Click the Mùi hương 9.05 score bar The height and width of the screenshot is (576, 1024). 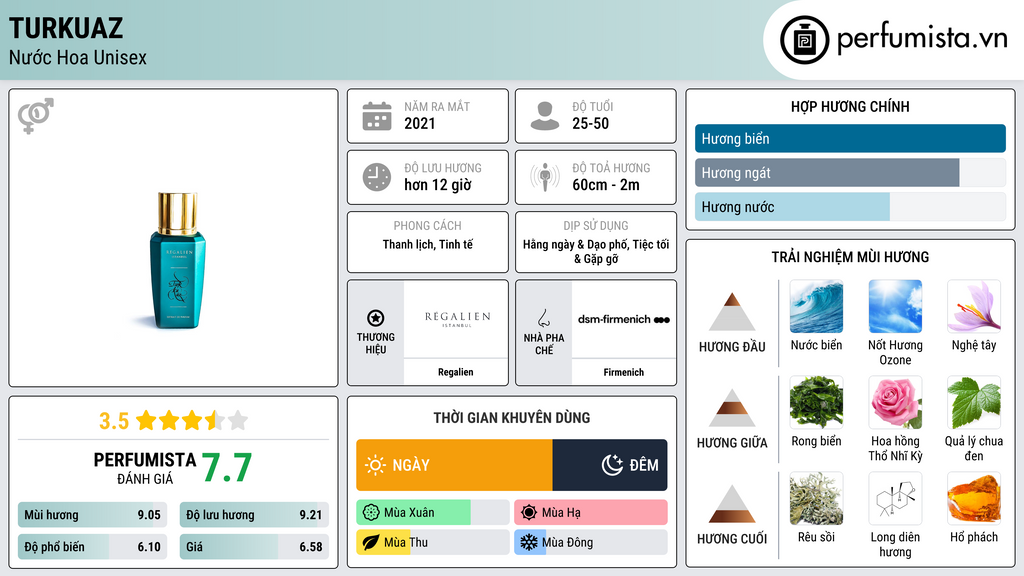pos(93,515)
